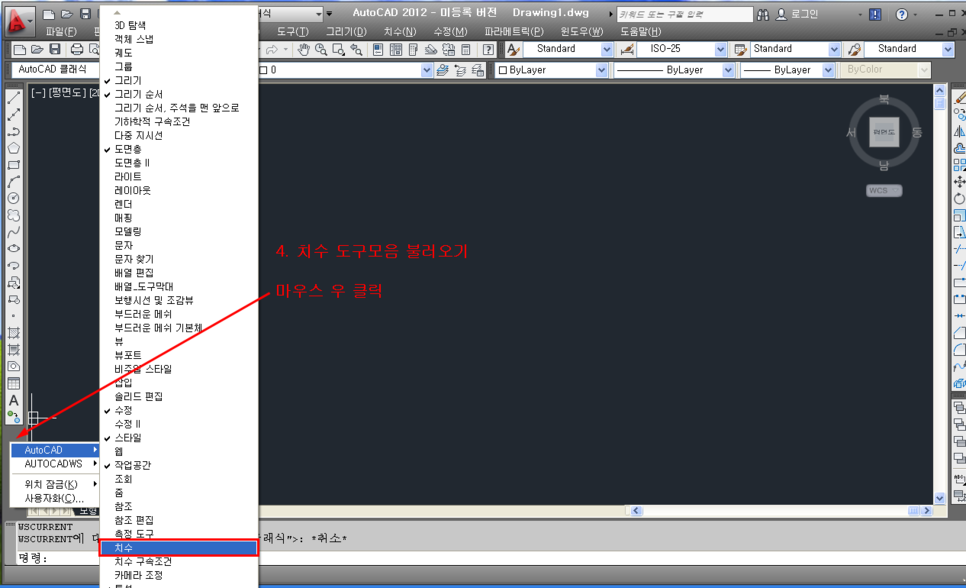Click the Plot printer icon
Screen dimensions: 966x588
pyautogui.click(x=76, y=49)
